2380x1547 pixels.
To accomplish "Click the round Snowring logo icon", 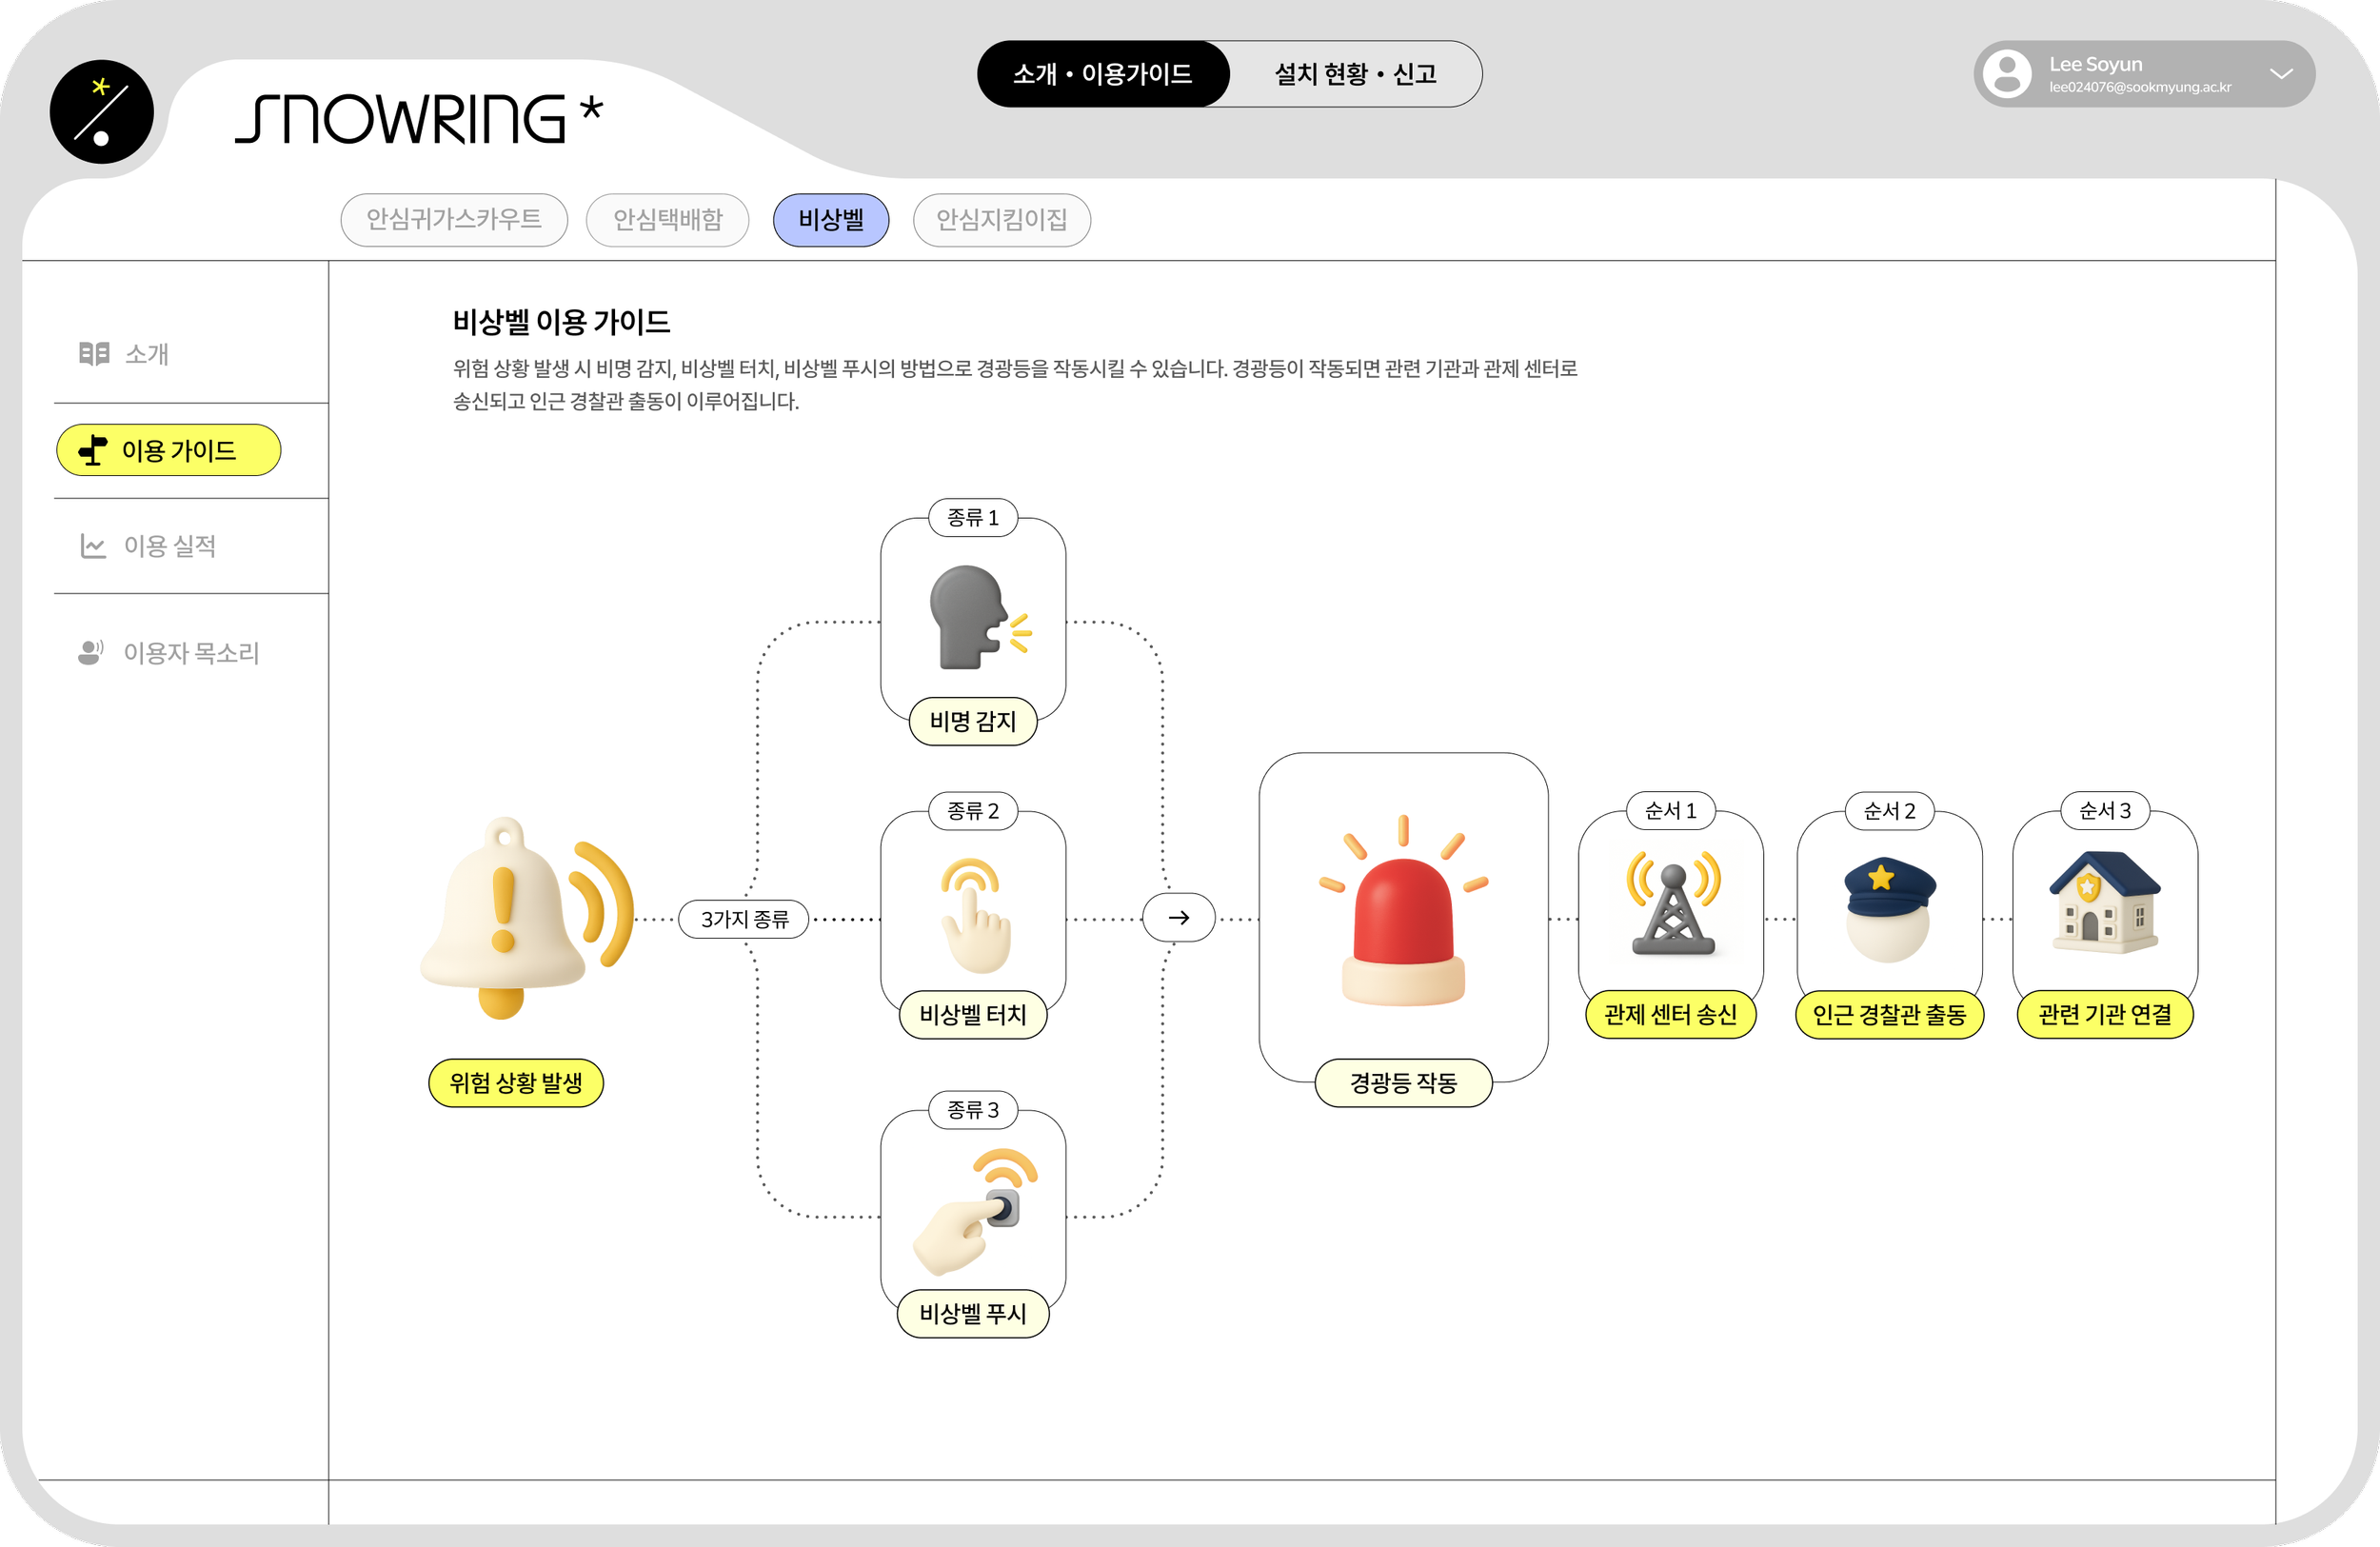I will [102, 112].
